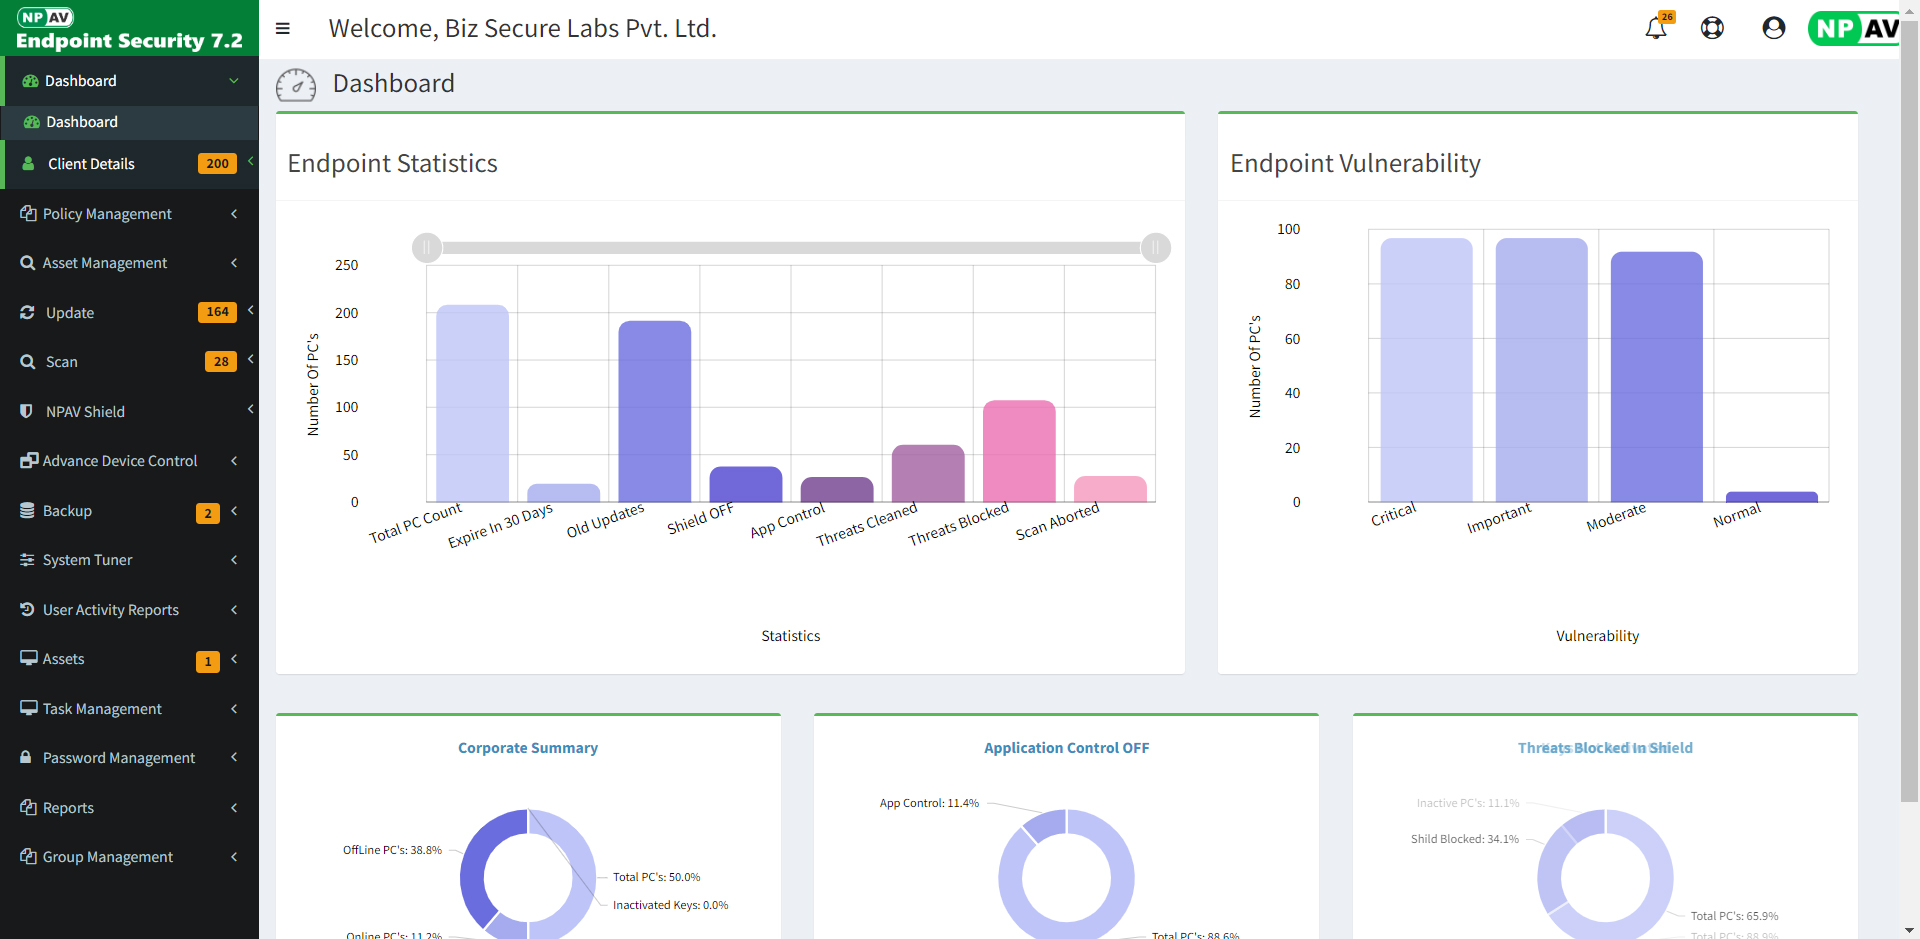
Task: Open User Activity Reports section
Action: 110,610
